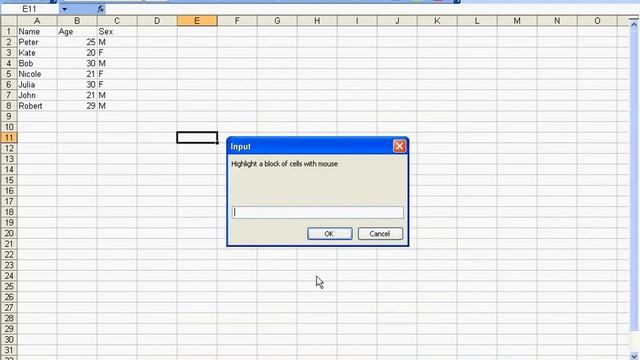This screenshot has width=640, height=360.
Task: Cancel the Input dialog
Action: (380, 233)
